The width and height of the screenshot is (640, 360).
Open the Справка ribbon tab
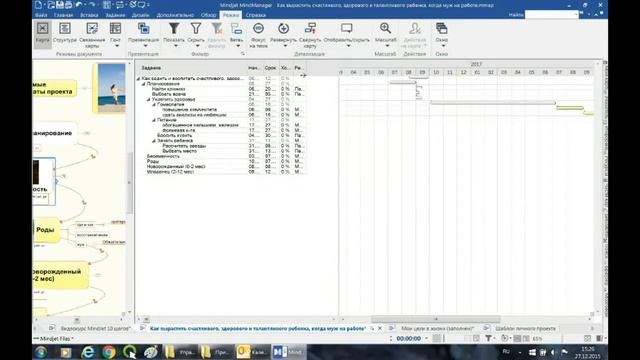click(256, 15)
